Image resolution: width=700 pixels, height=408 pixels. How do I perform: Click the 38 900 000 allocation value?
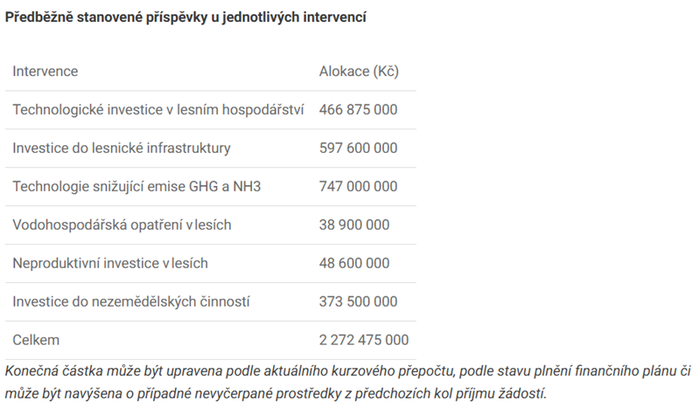pyautogui.click(x=354, y=225)
